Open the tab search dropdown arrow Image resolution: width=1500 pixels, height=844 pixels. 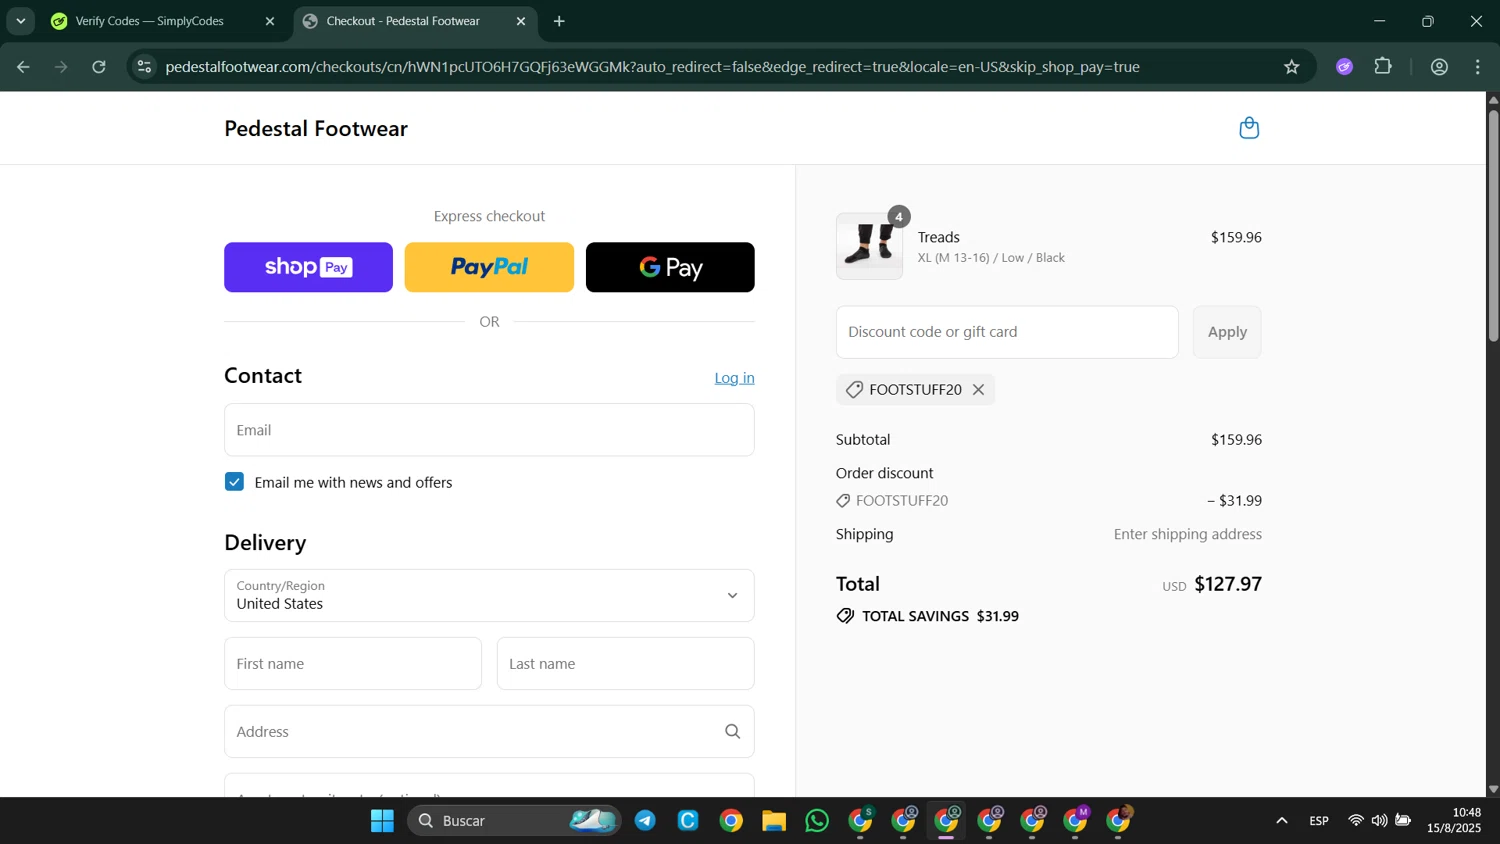click(x=21, y=21)
